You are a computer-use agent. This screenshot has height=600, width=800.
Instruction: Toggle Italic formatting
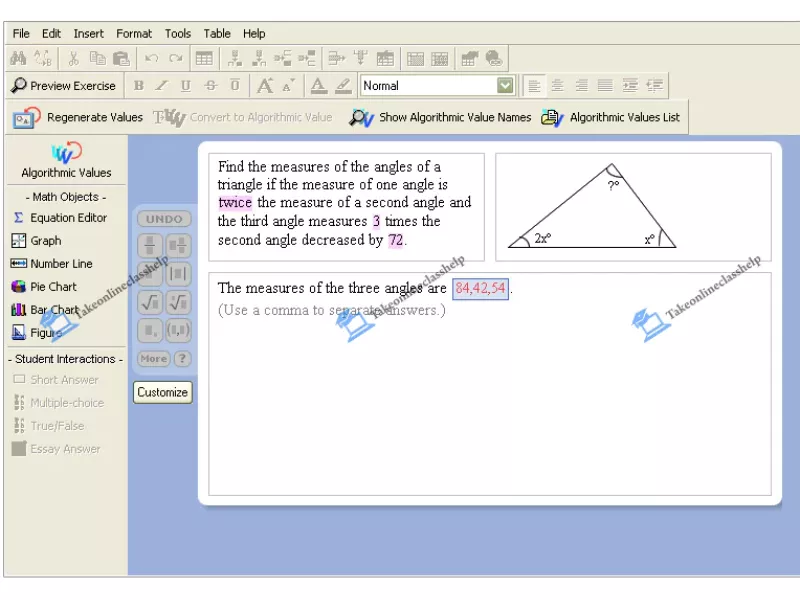click(x=162, y=86)
